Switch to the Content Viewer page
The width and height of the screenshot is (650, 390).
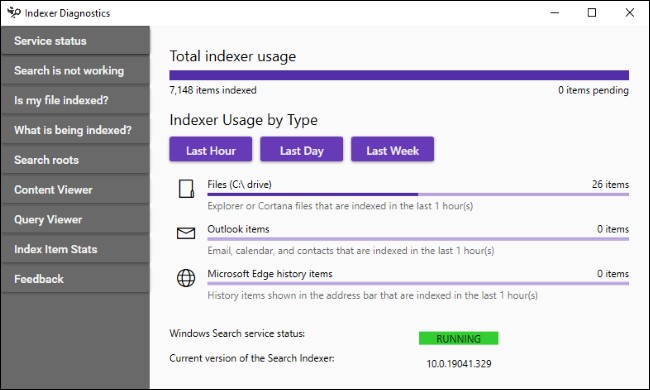[75, 190]
